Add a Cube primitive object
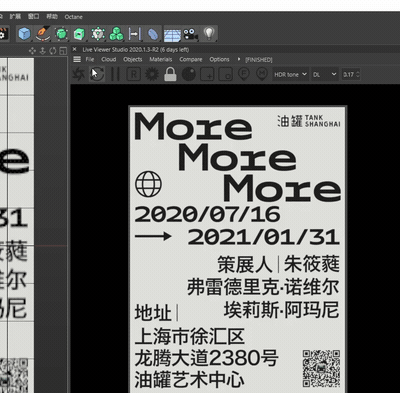This screenshot has height=393, width=400. tap(24, 34)
